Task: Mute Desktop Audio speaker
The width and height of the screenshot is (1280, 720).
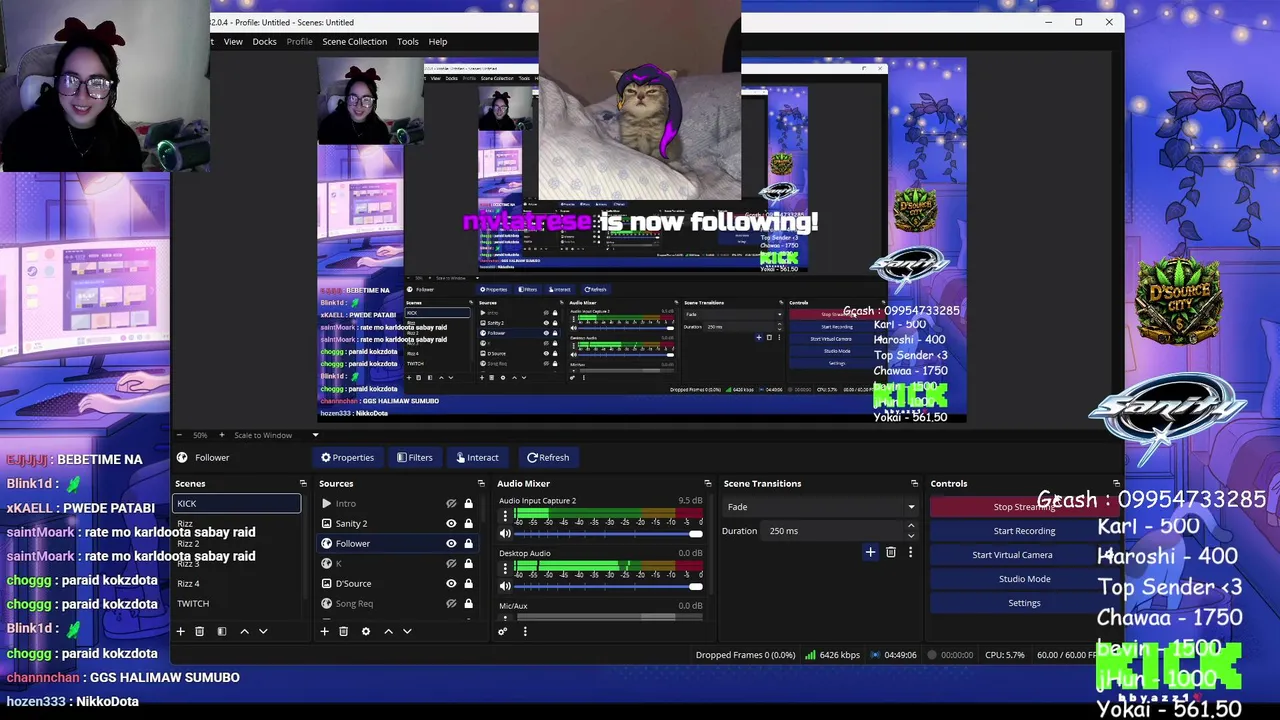Action: 505,586
